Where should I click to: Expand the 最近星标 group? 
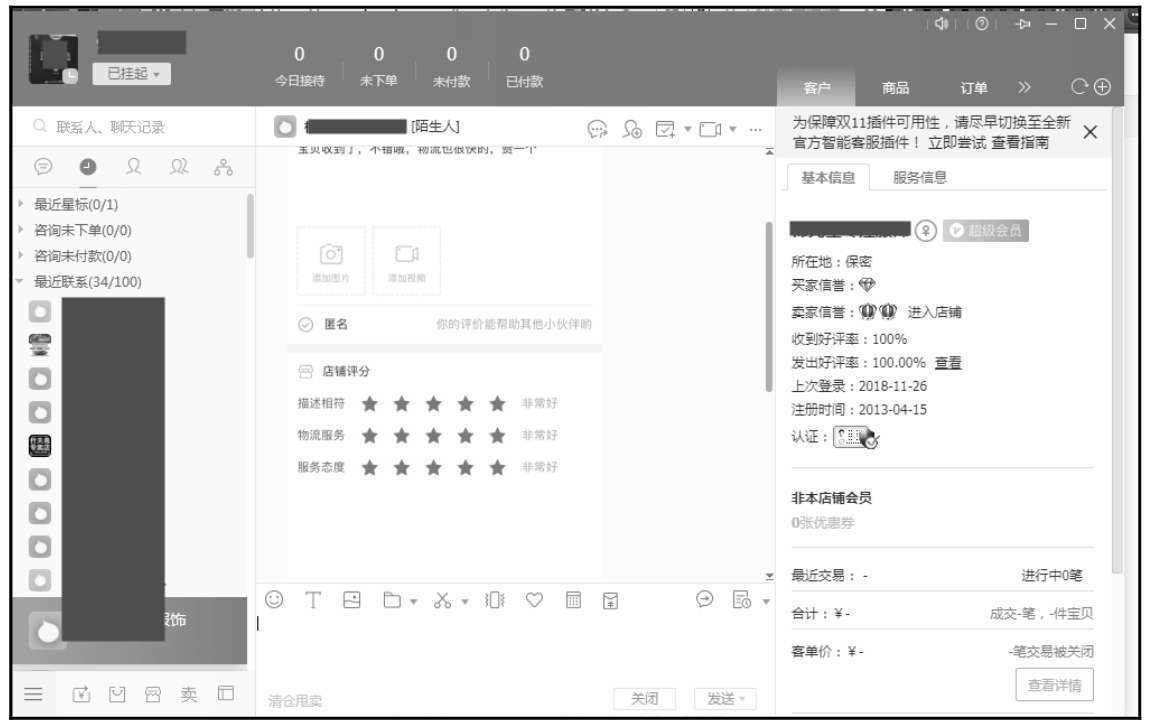point(23,205)
